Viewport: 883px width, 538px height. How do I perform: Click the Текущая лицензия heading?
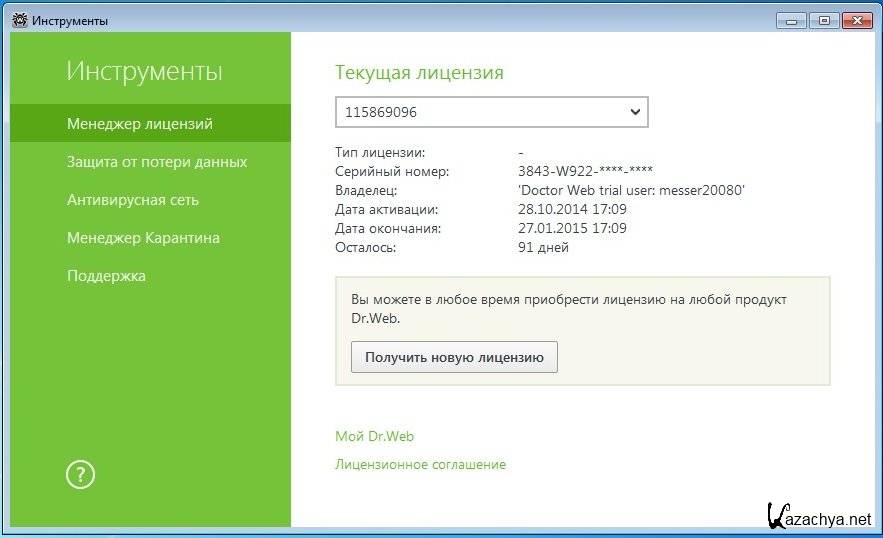coord(419,73)
